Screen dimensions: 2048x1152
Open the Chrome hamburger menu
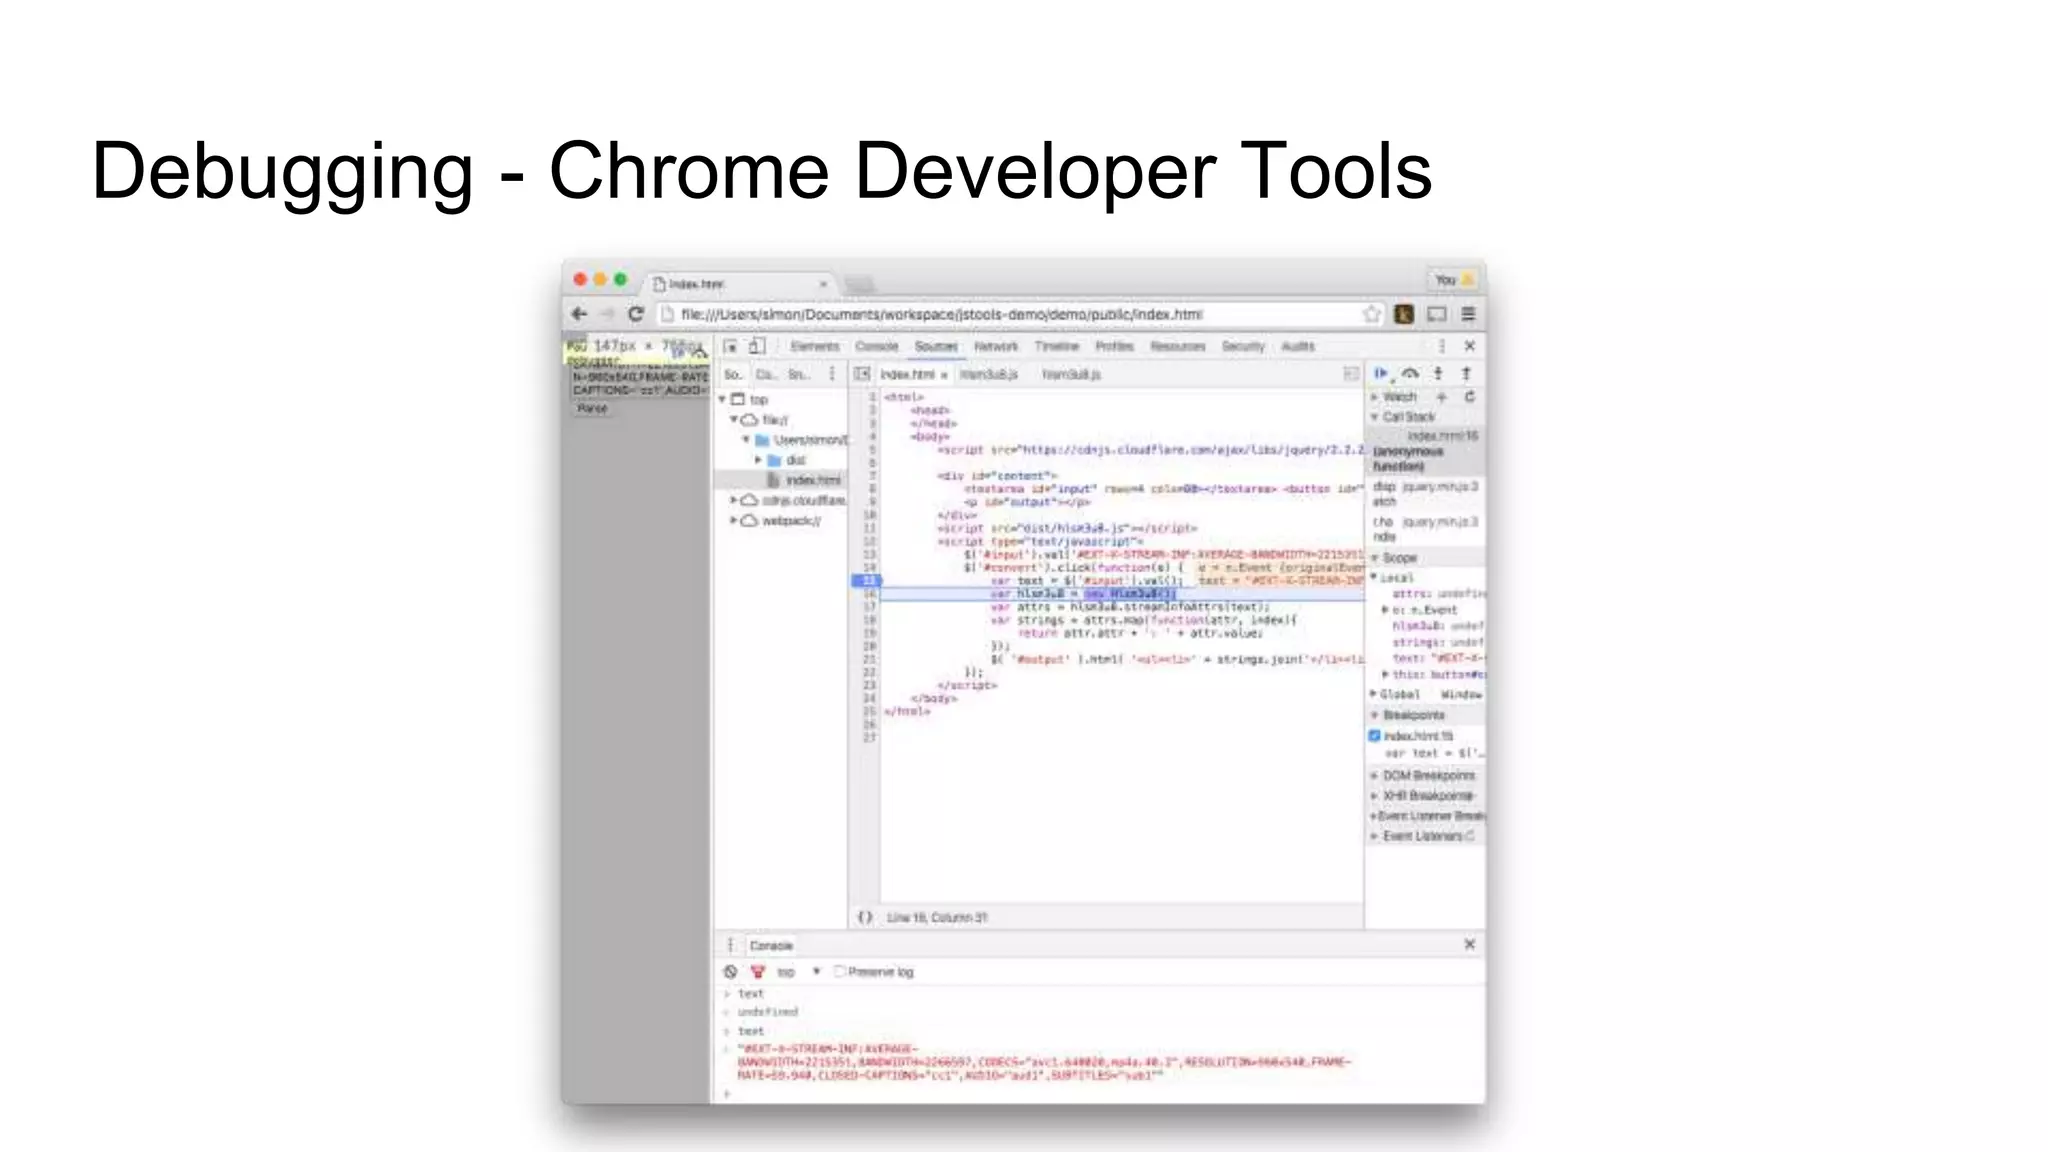(1468, 314)
